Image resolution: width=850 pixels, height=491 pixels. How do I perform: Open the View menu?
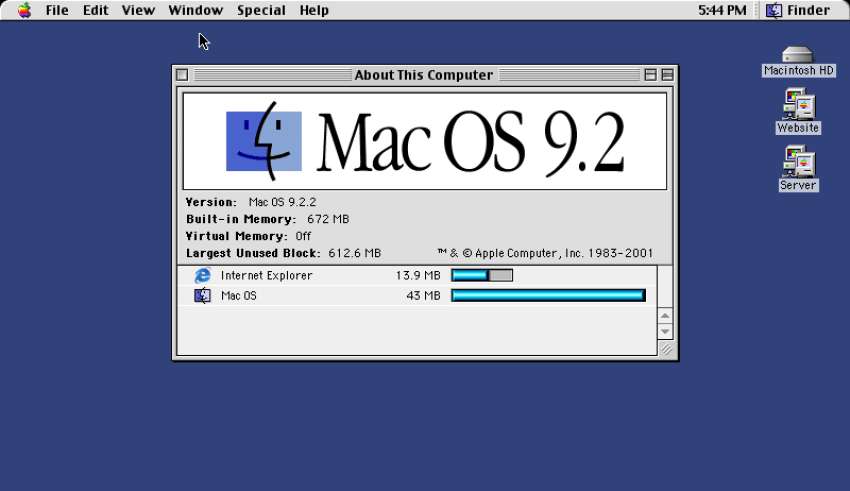tap(138, 10)
